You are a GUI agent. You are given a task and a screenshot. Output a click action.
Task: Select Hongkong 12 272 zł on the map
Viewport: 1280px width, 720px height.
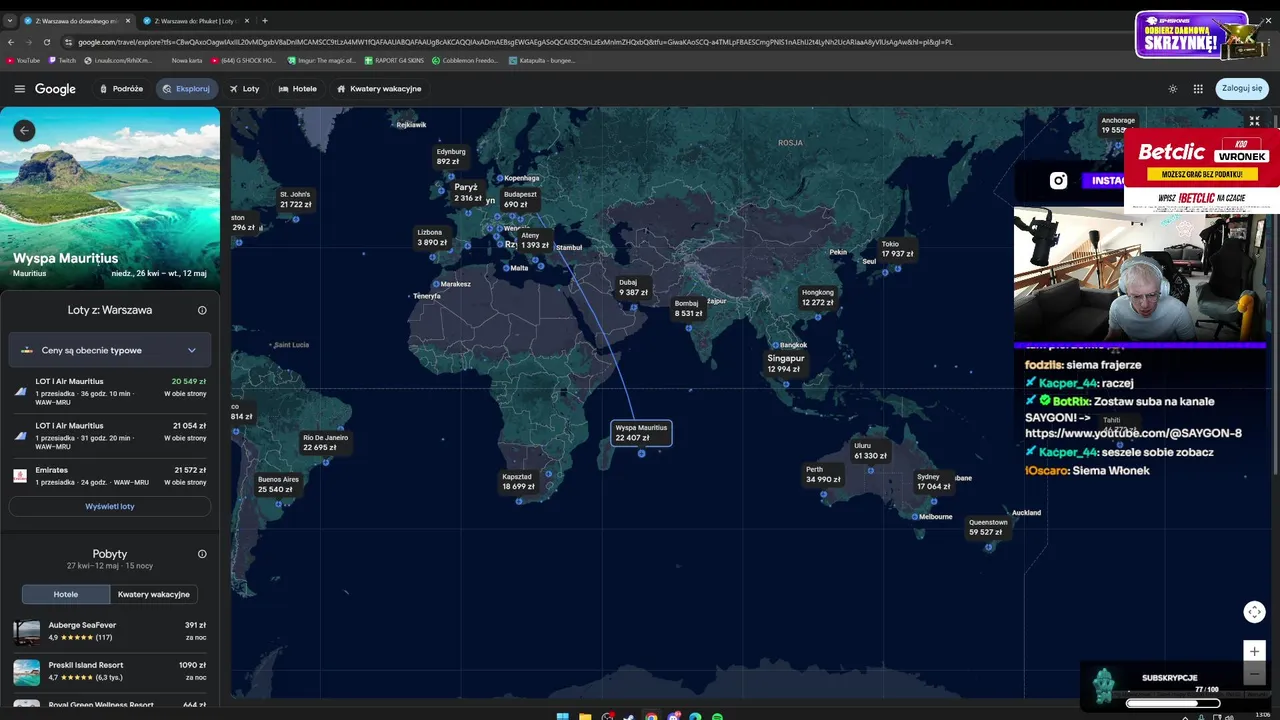[x=817, y=298]
